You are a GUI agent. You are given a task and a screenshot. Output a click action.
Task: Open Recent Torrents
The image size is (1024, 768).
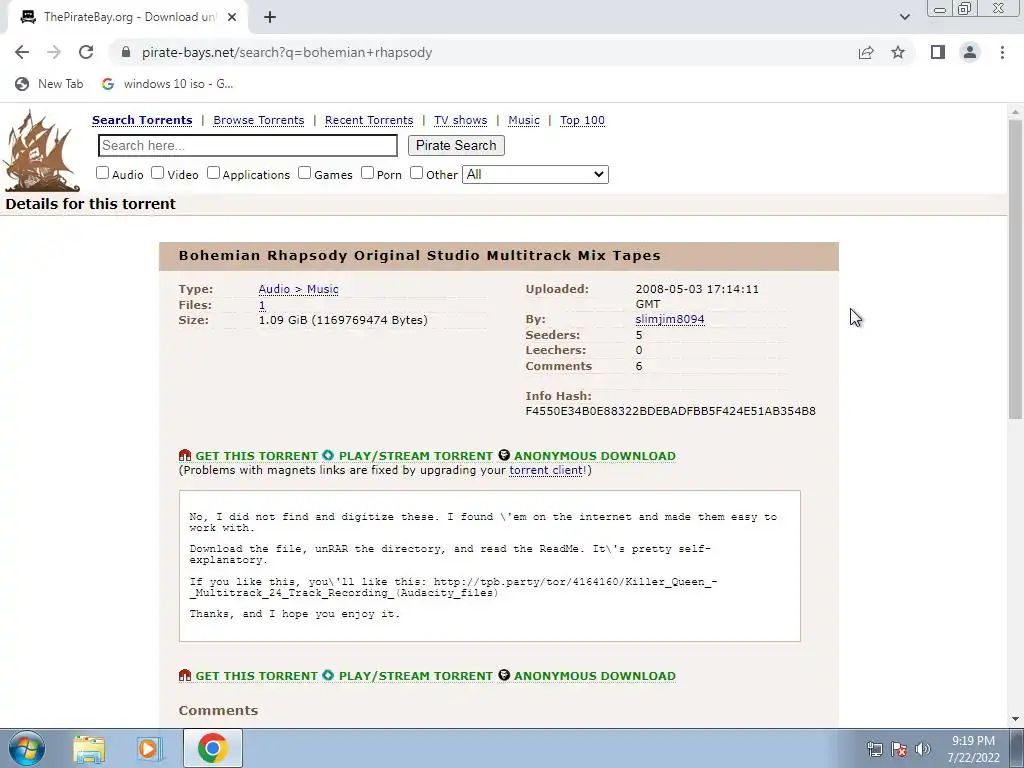tap(369, 120)
